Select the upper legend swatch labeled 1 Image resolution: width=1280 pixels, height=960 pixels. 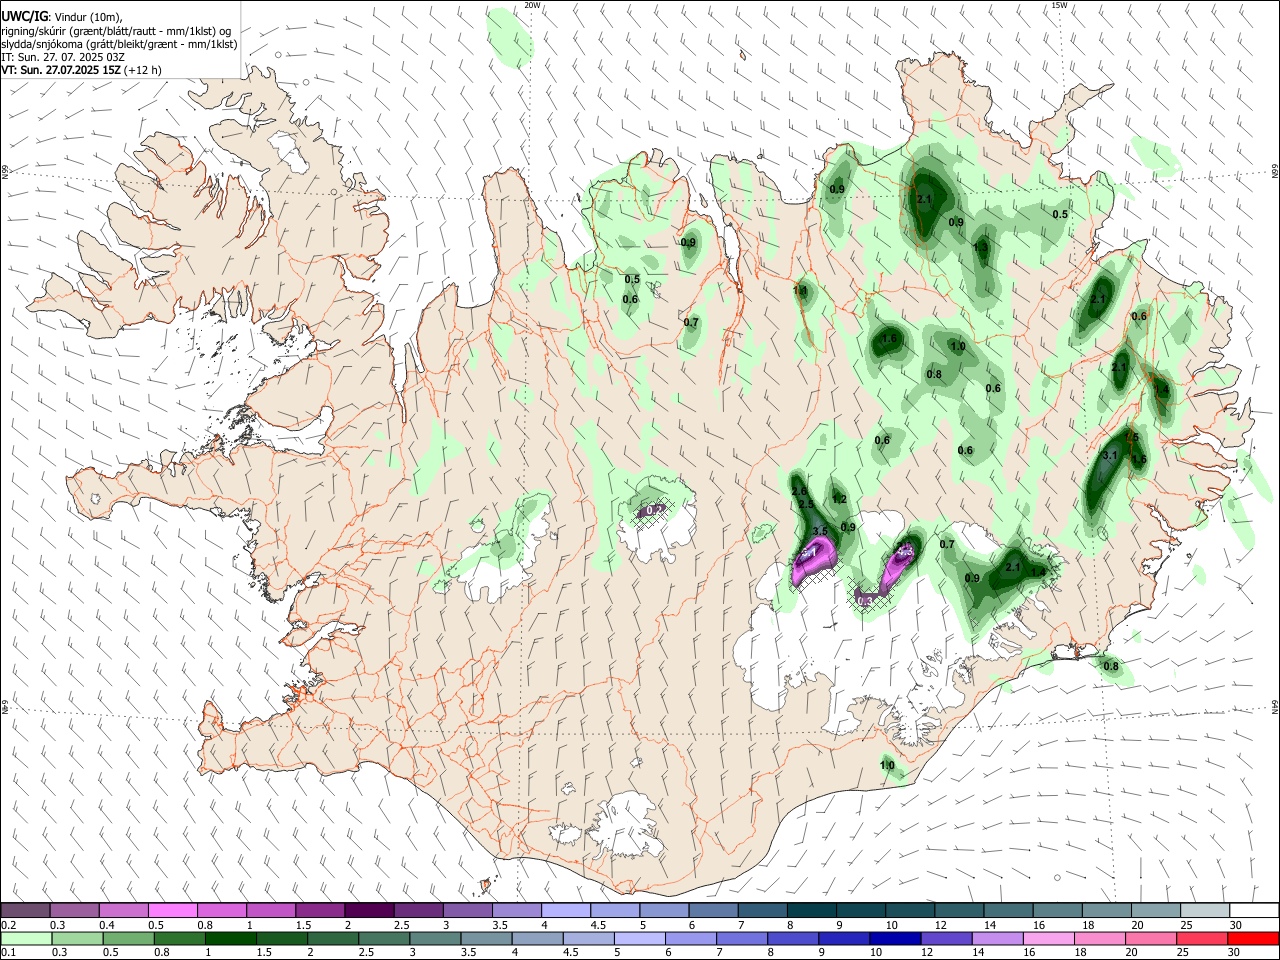271,910
